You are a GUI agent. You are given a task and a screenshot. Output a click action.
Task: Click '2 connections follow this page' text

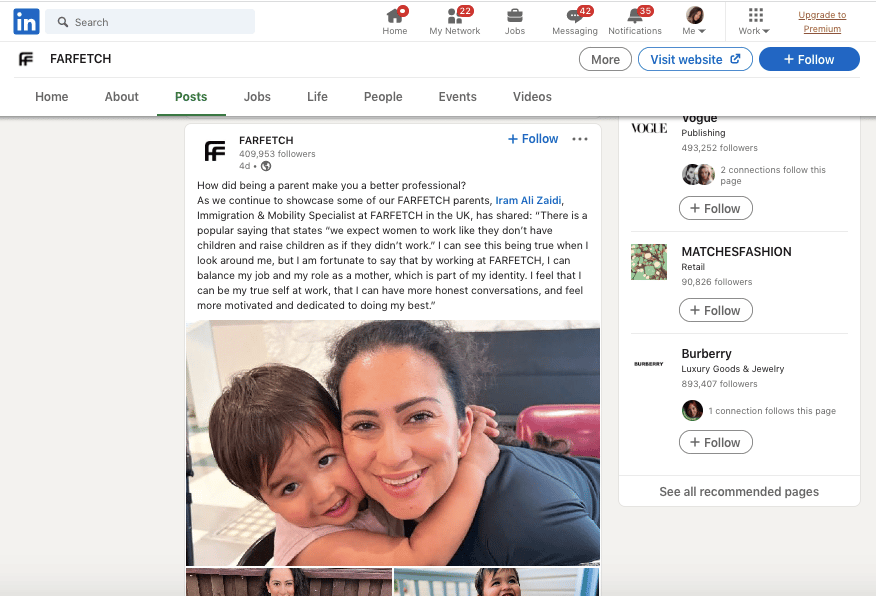[773, 175]
